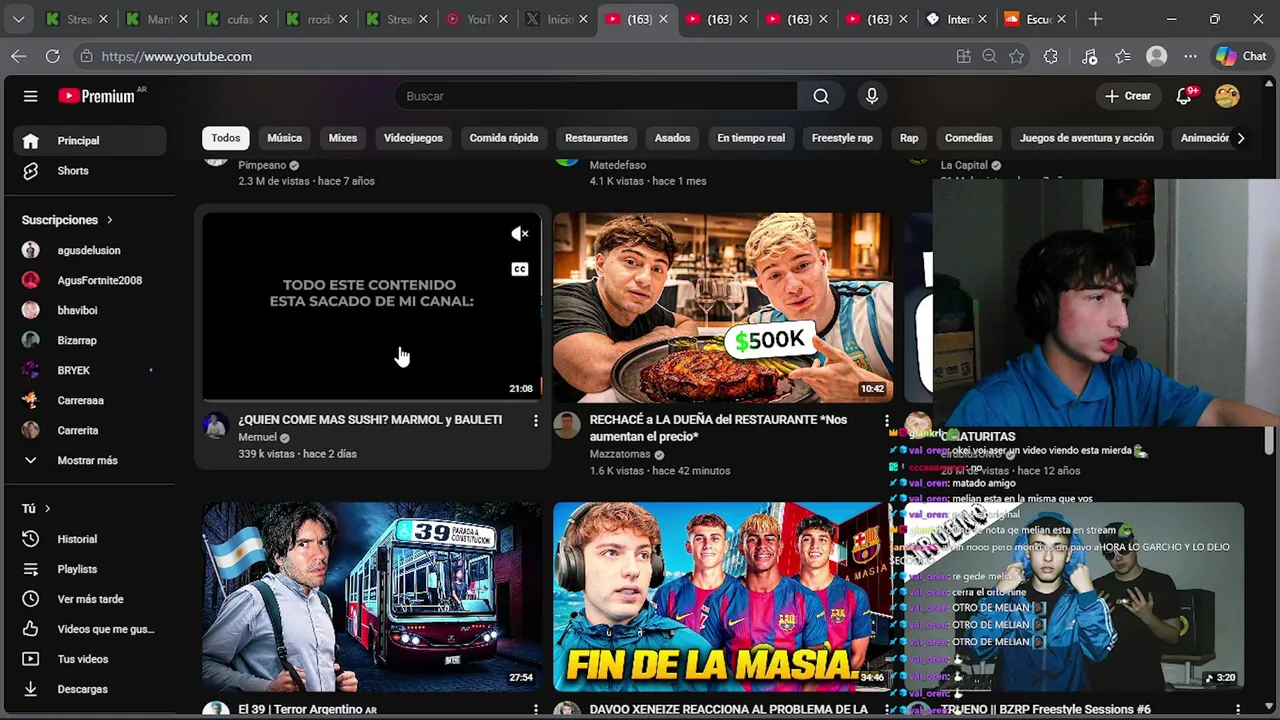
Task: Open ¿QUIEN COME MAS SUSHI? video title
Action: [x=370, y=420]
